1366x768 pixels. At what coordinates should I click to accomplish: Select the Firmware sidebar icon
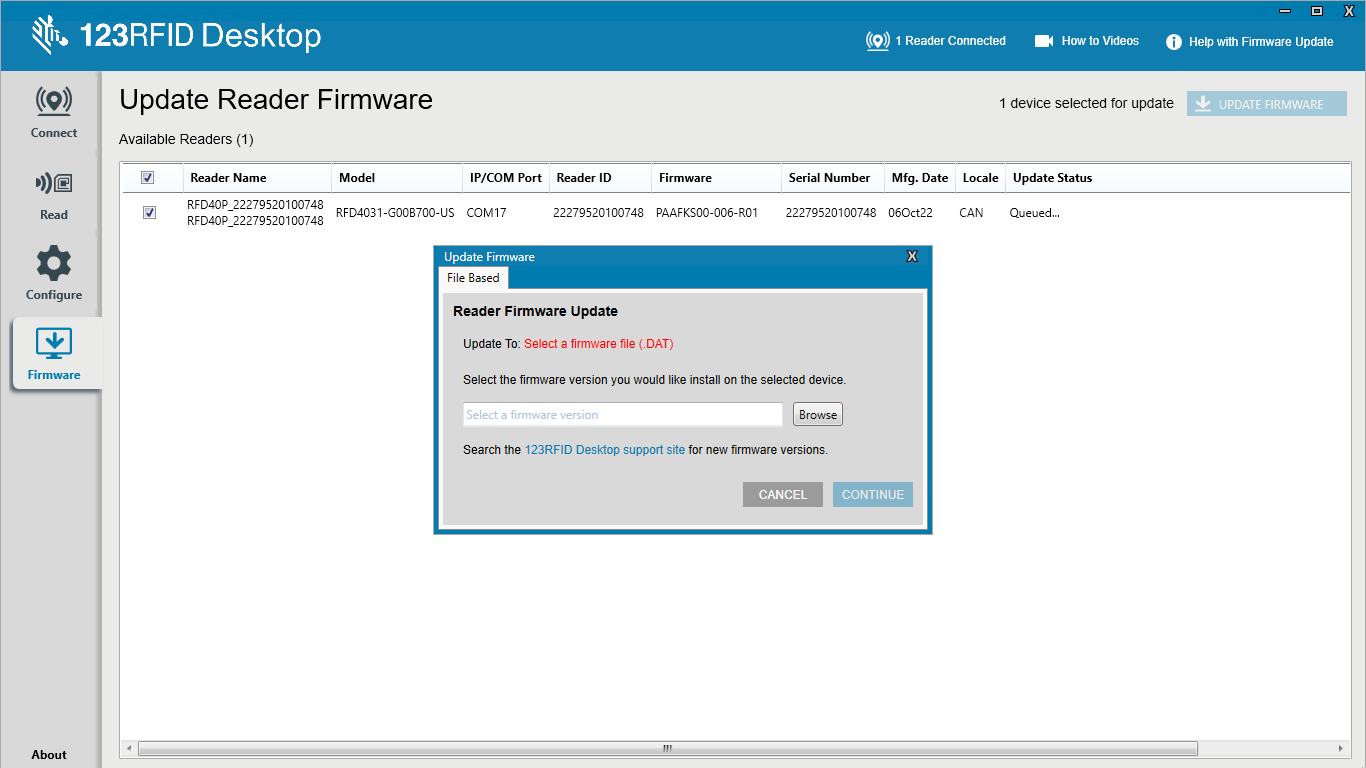tap(54, 354)
